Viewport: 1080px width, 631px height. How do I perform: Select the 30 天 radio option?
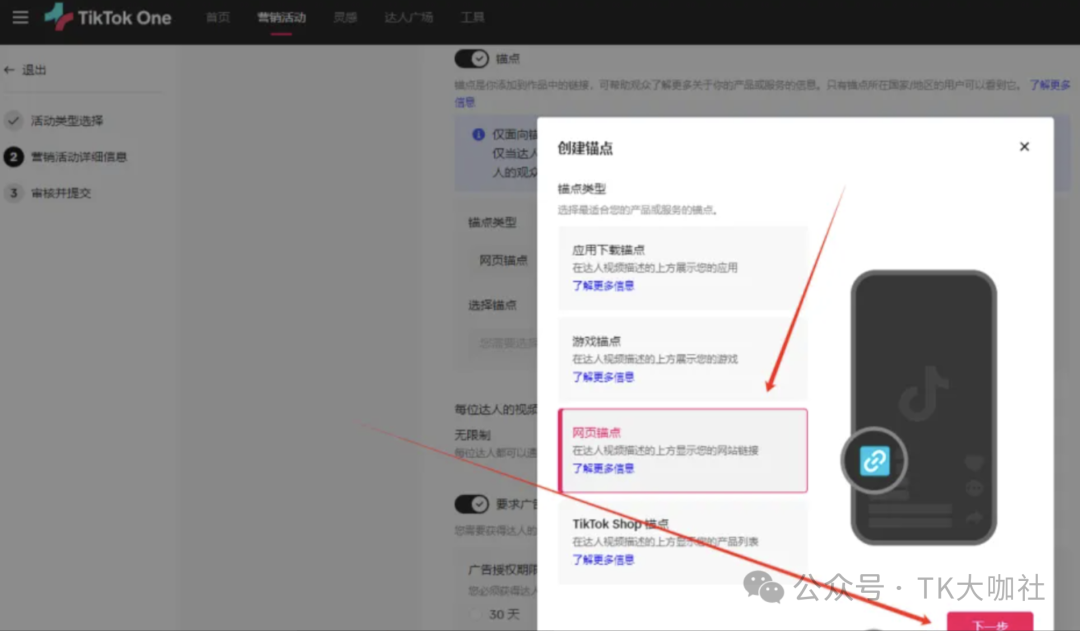[476, 613]
